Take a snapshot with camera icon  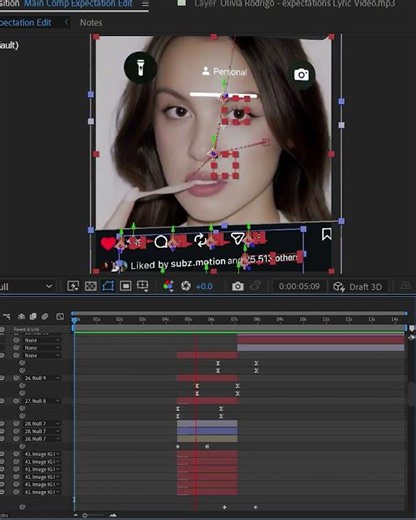click(x=237, y=286)
